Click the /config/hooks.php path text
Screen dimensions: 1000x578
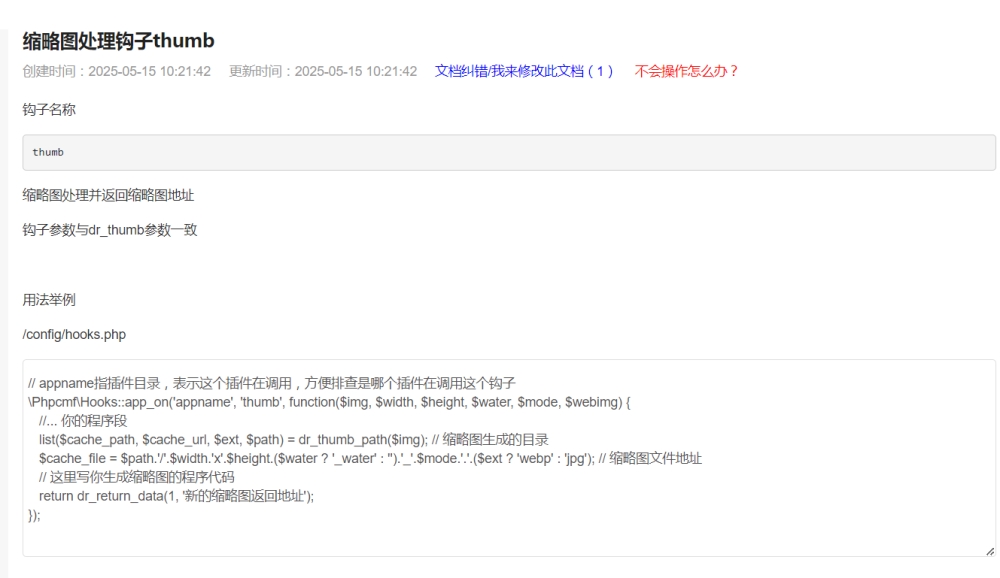[74, 334]
